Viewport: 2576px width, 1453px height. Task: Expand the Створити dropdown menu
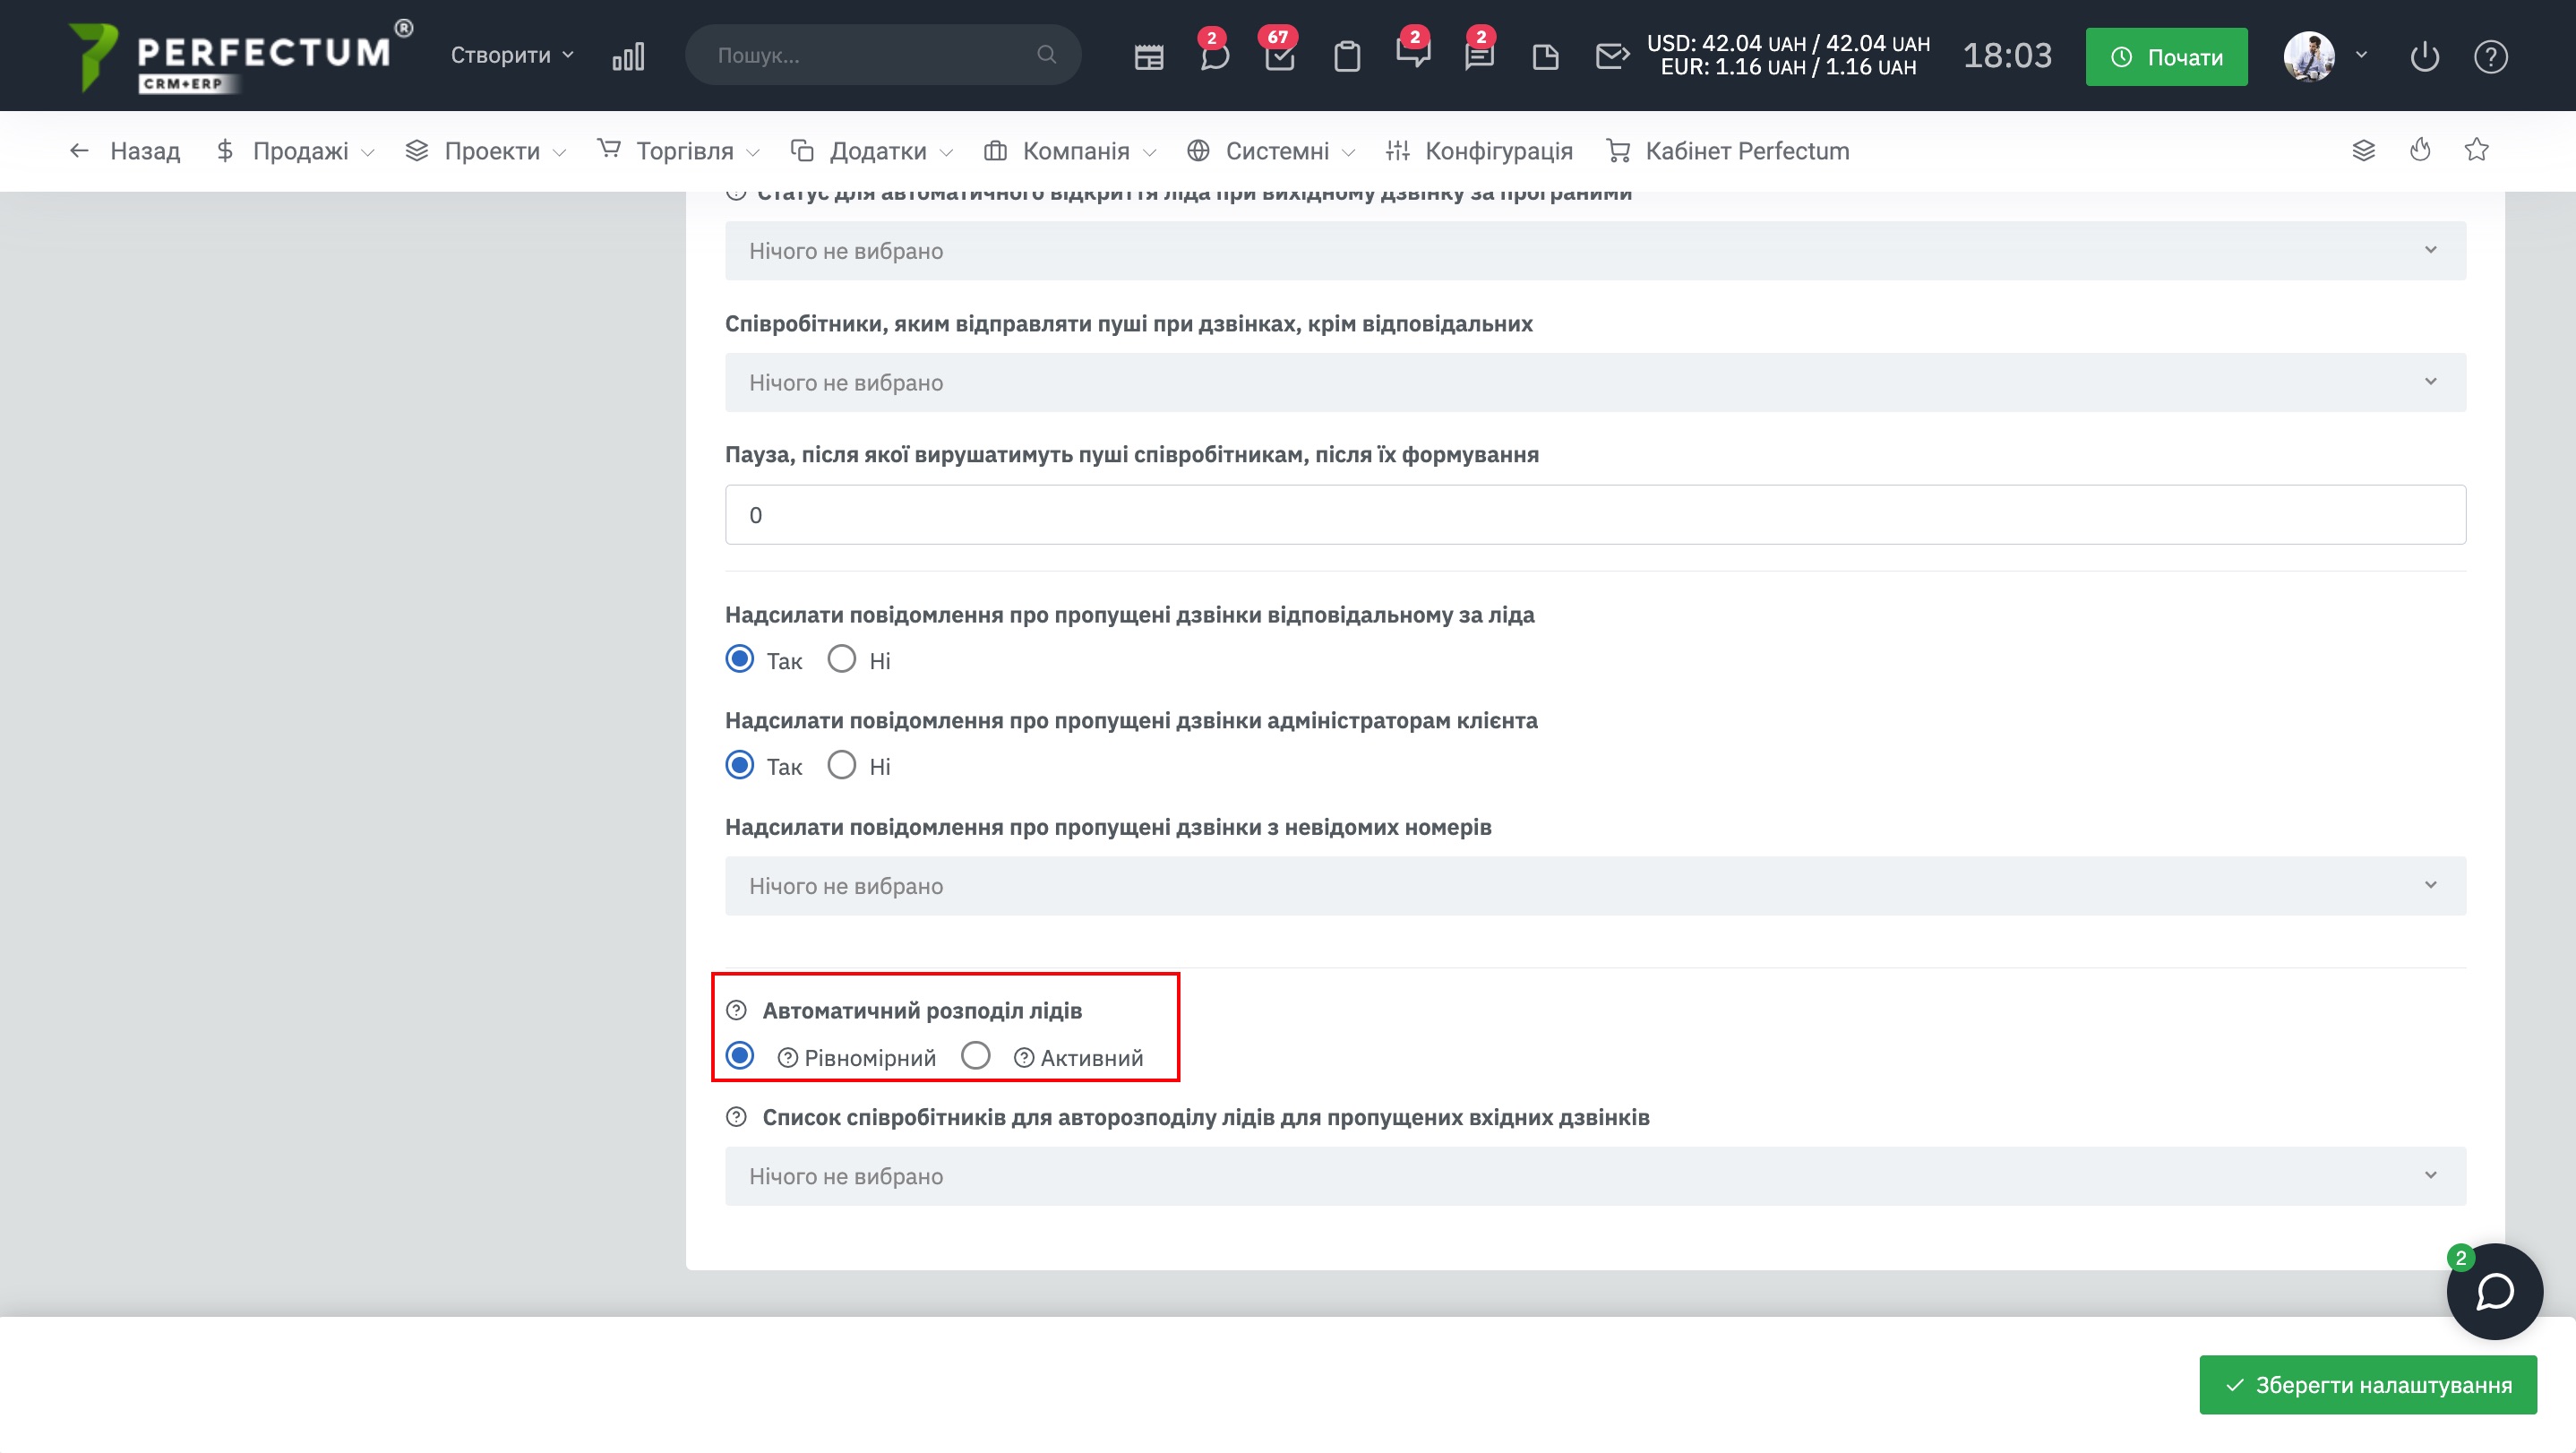pyautogui.click(x=511, y=55)
